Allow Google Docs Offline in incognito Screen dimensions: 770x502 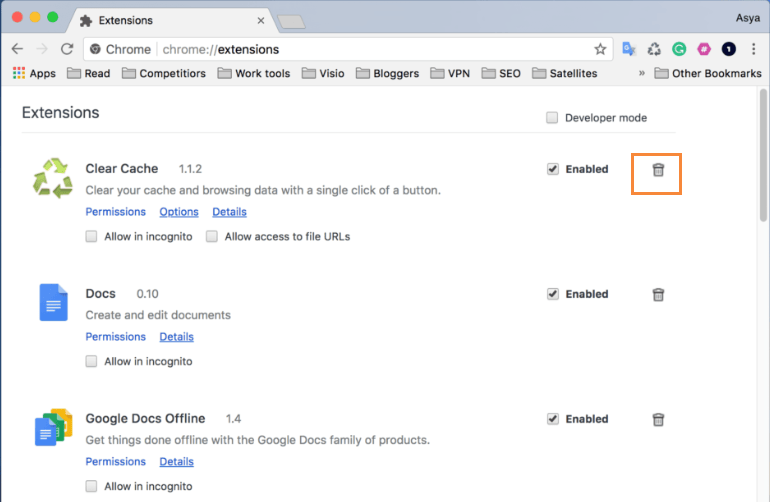(x=91, y=486)
